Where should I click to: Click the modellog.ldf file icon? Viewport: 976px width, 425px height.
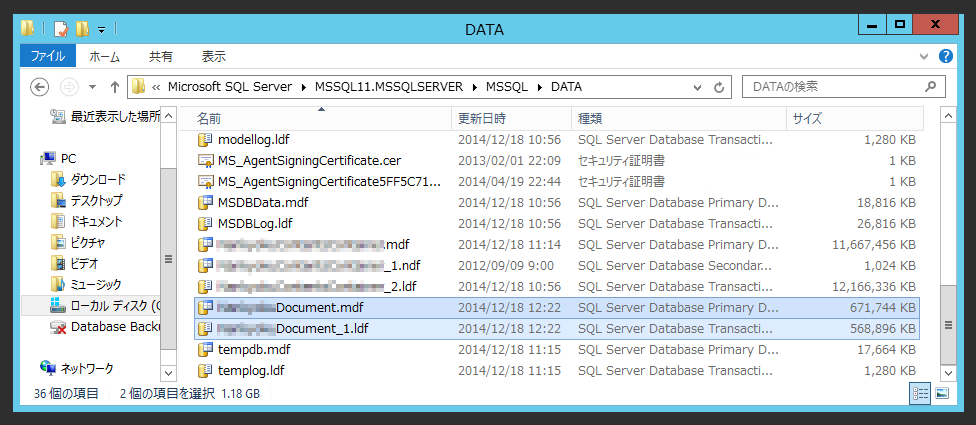click(205, 139)
